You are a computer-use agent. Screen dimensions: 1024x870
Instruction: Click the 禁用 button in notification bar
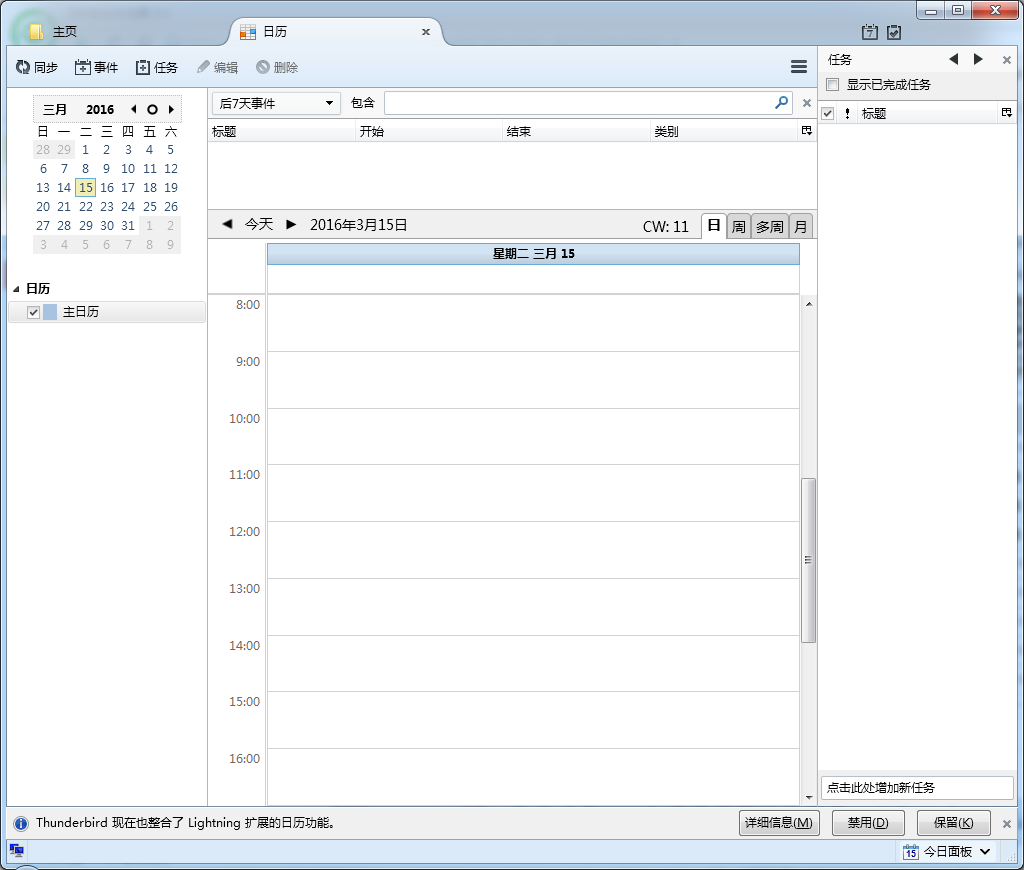point(867,823)
